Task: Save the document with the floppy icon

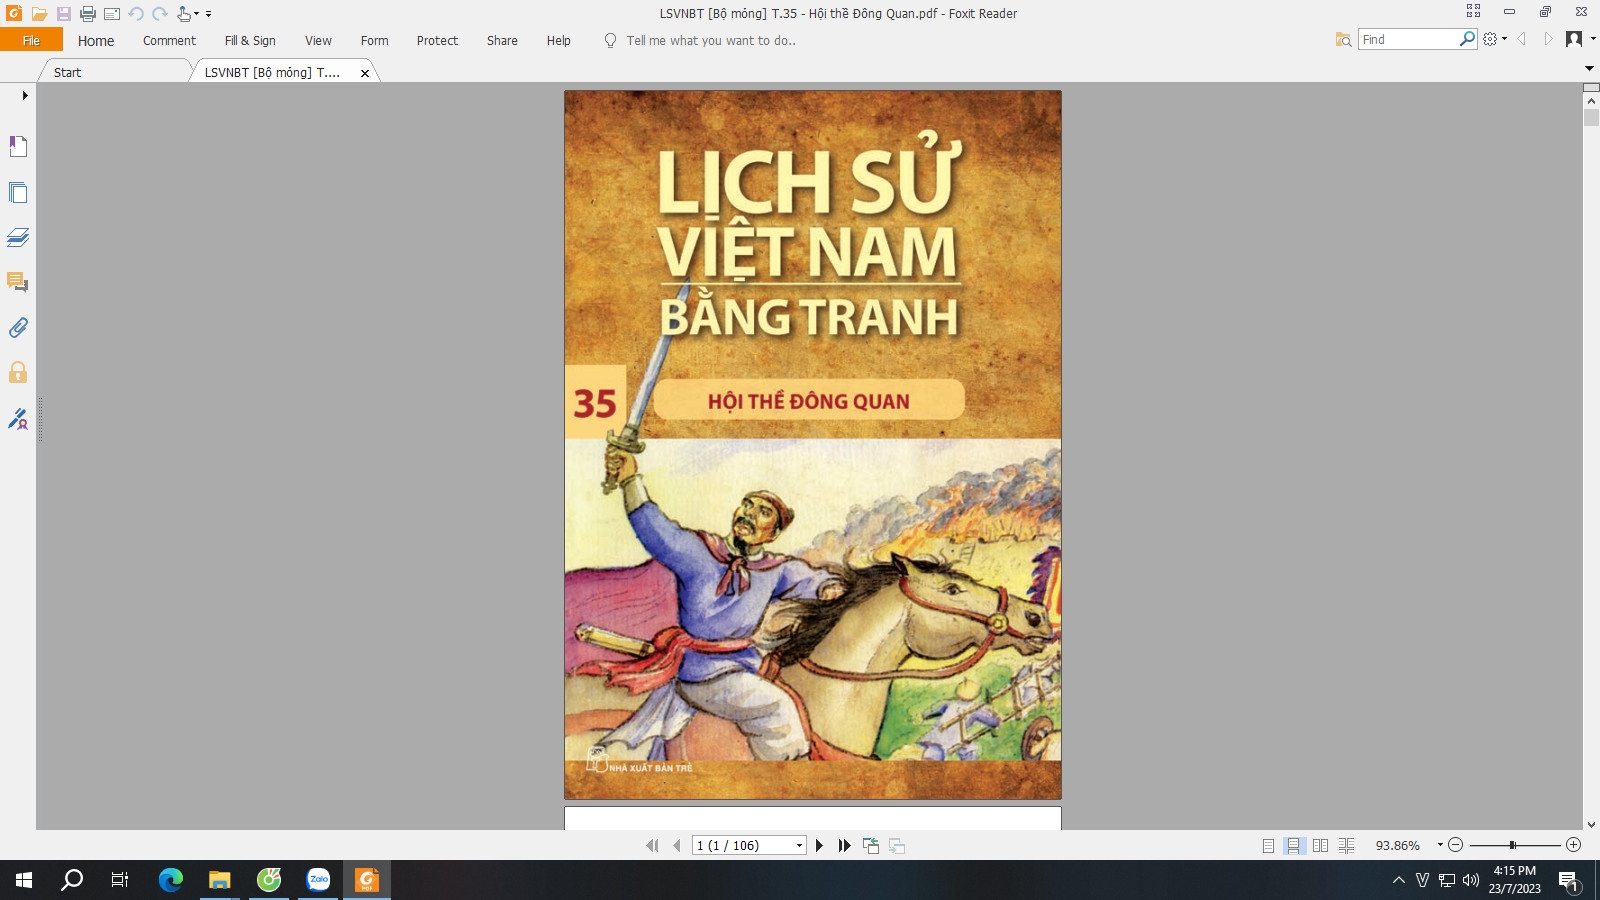Action: 63,14
